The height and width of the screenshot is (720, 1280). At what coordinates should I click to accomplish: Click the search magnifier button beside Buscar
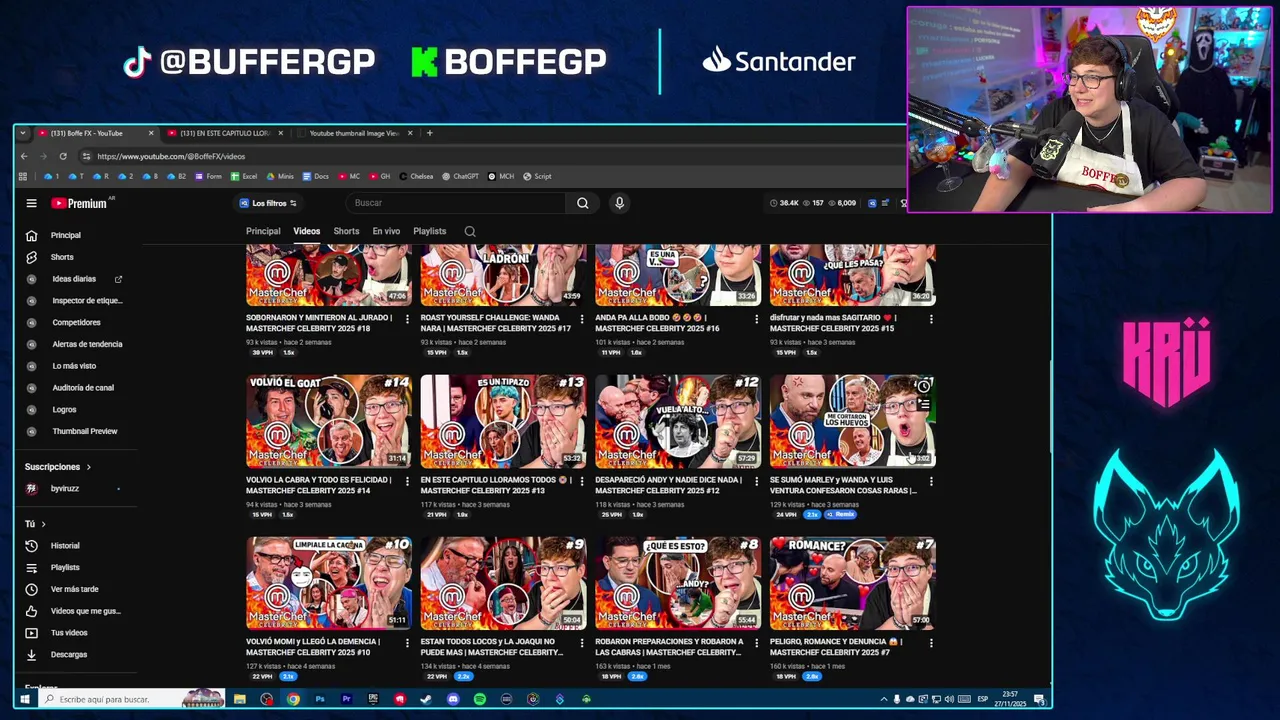[x=582, y=203]
